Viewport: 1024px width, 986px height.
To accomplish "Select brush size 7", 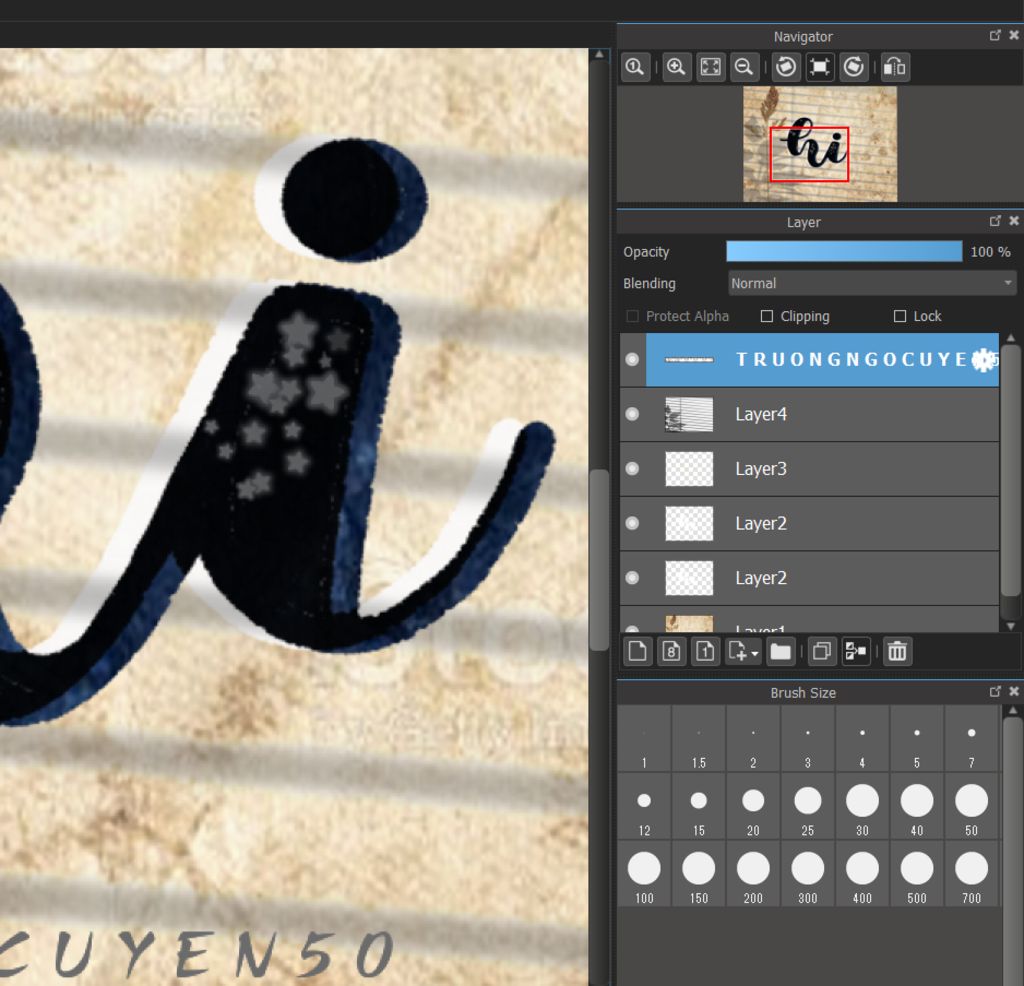I will (972, 739).
